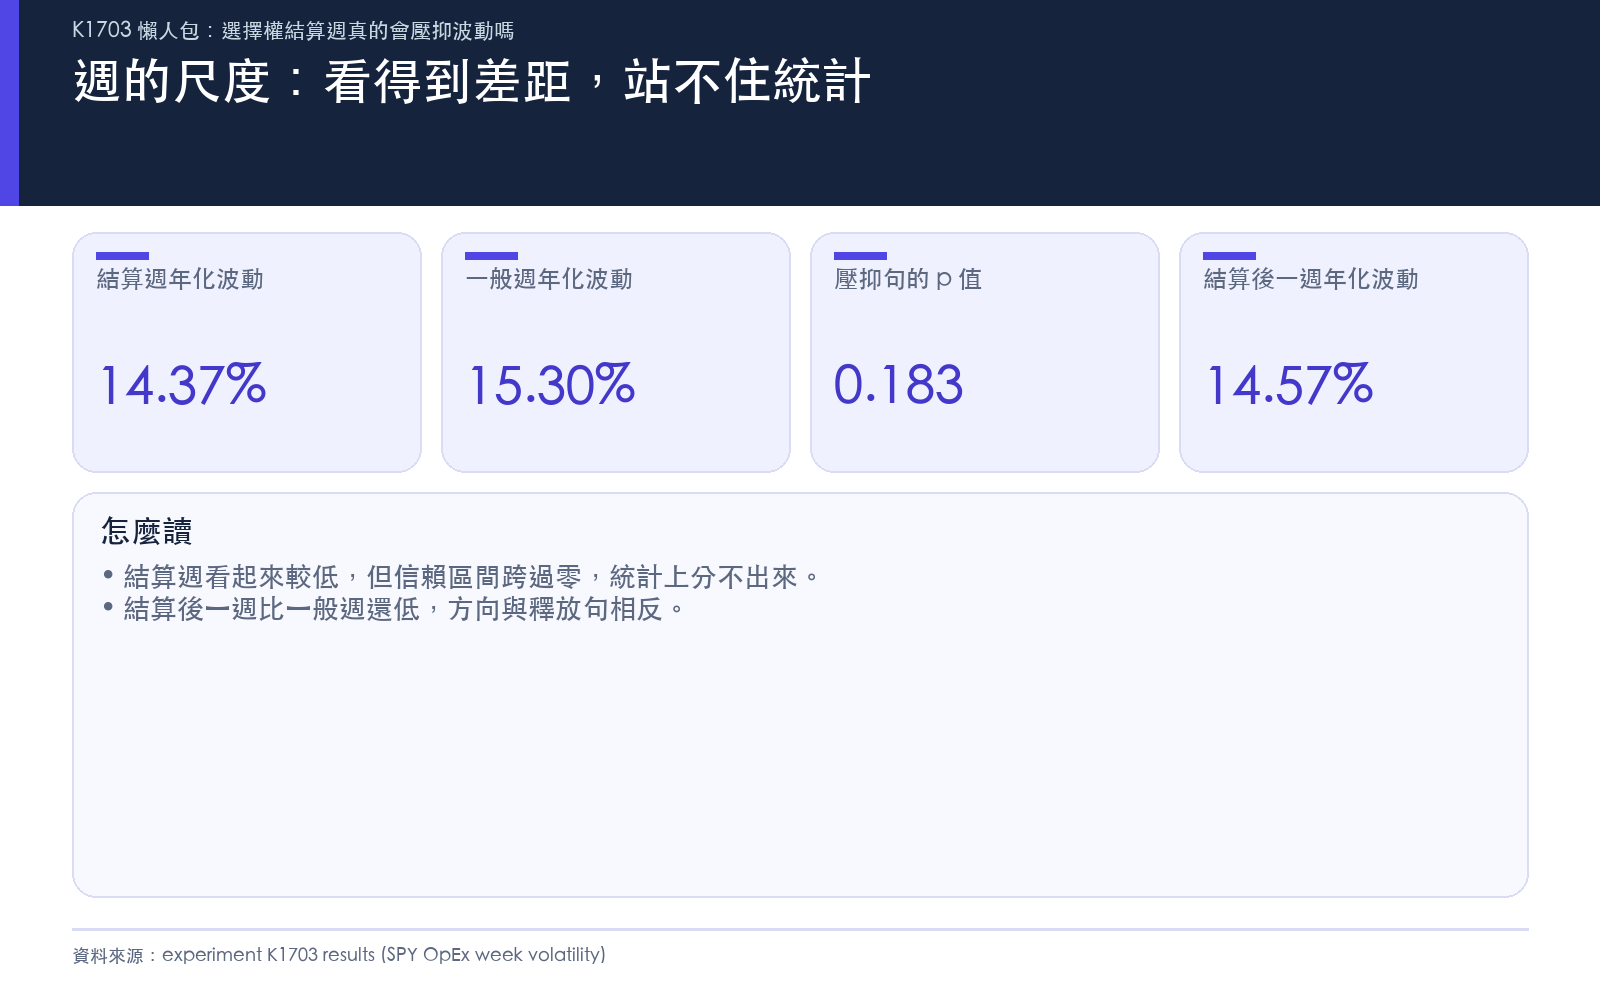
Task: Click the subtitle K1703 懶人包 line
Action: 293,30
